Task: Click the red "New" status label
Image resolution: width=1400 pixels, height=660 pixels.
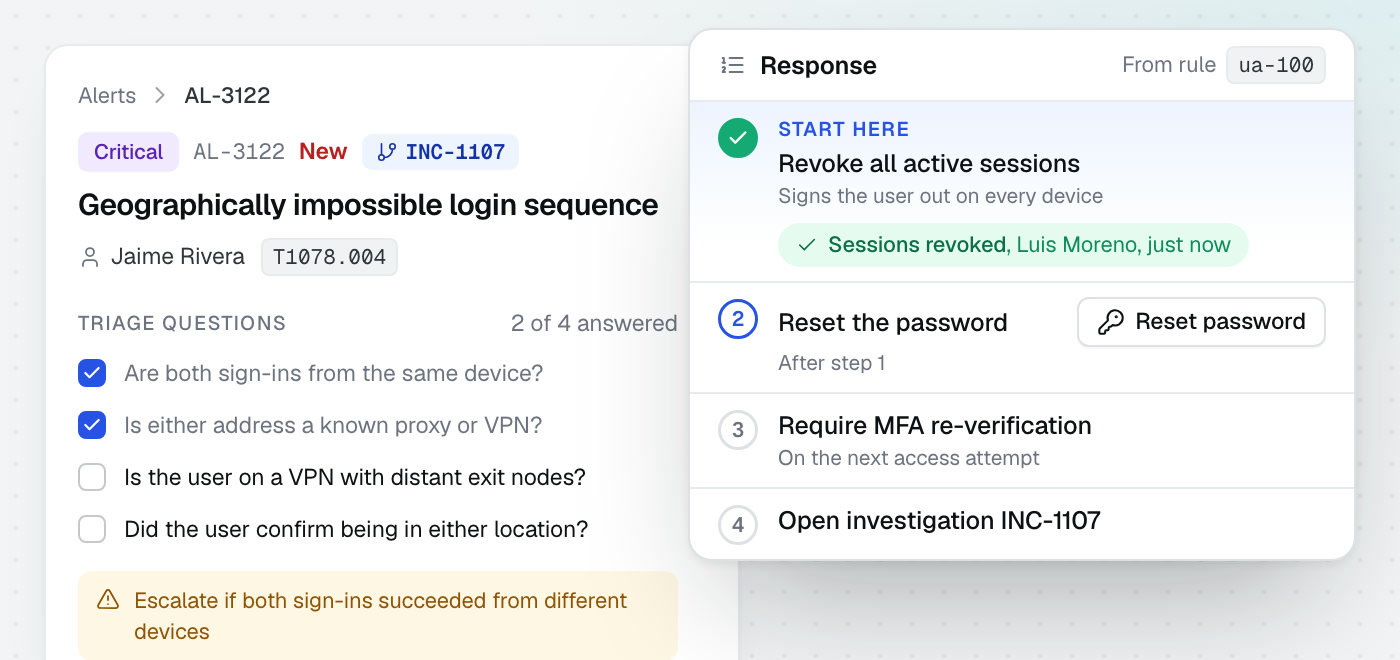Action: point(323,152)
